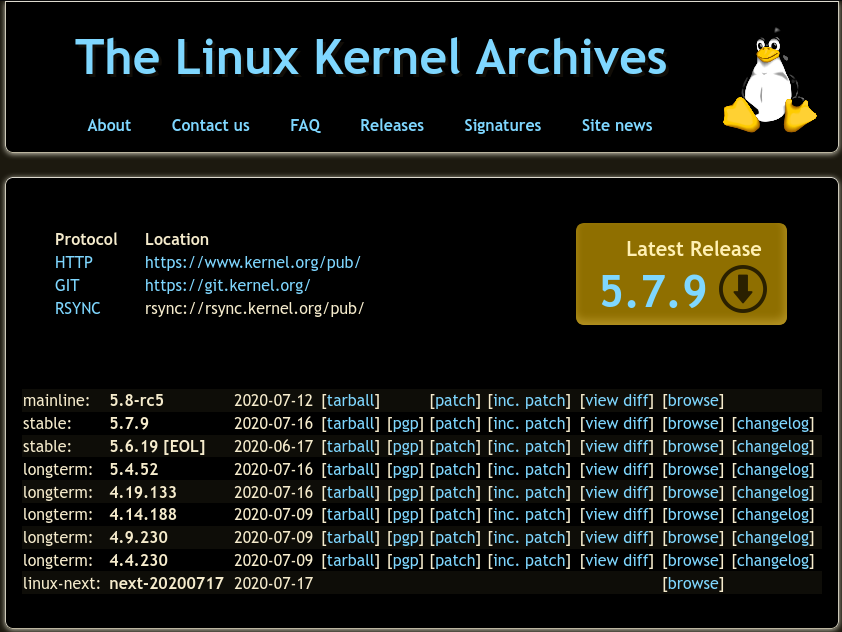Open the FAQ page
The image size is (842, 632).
[305, 125]
